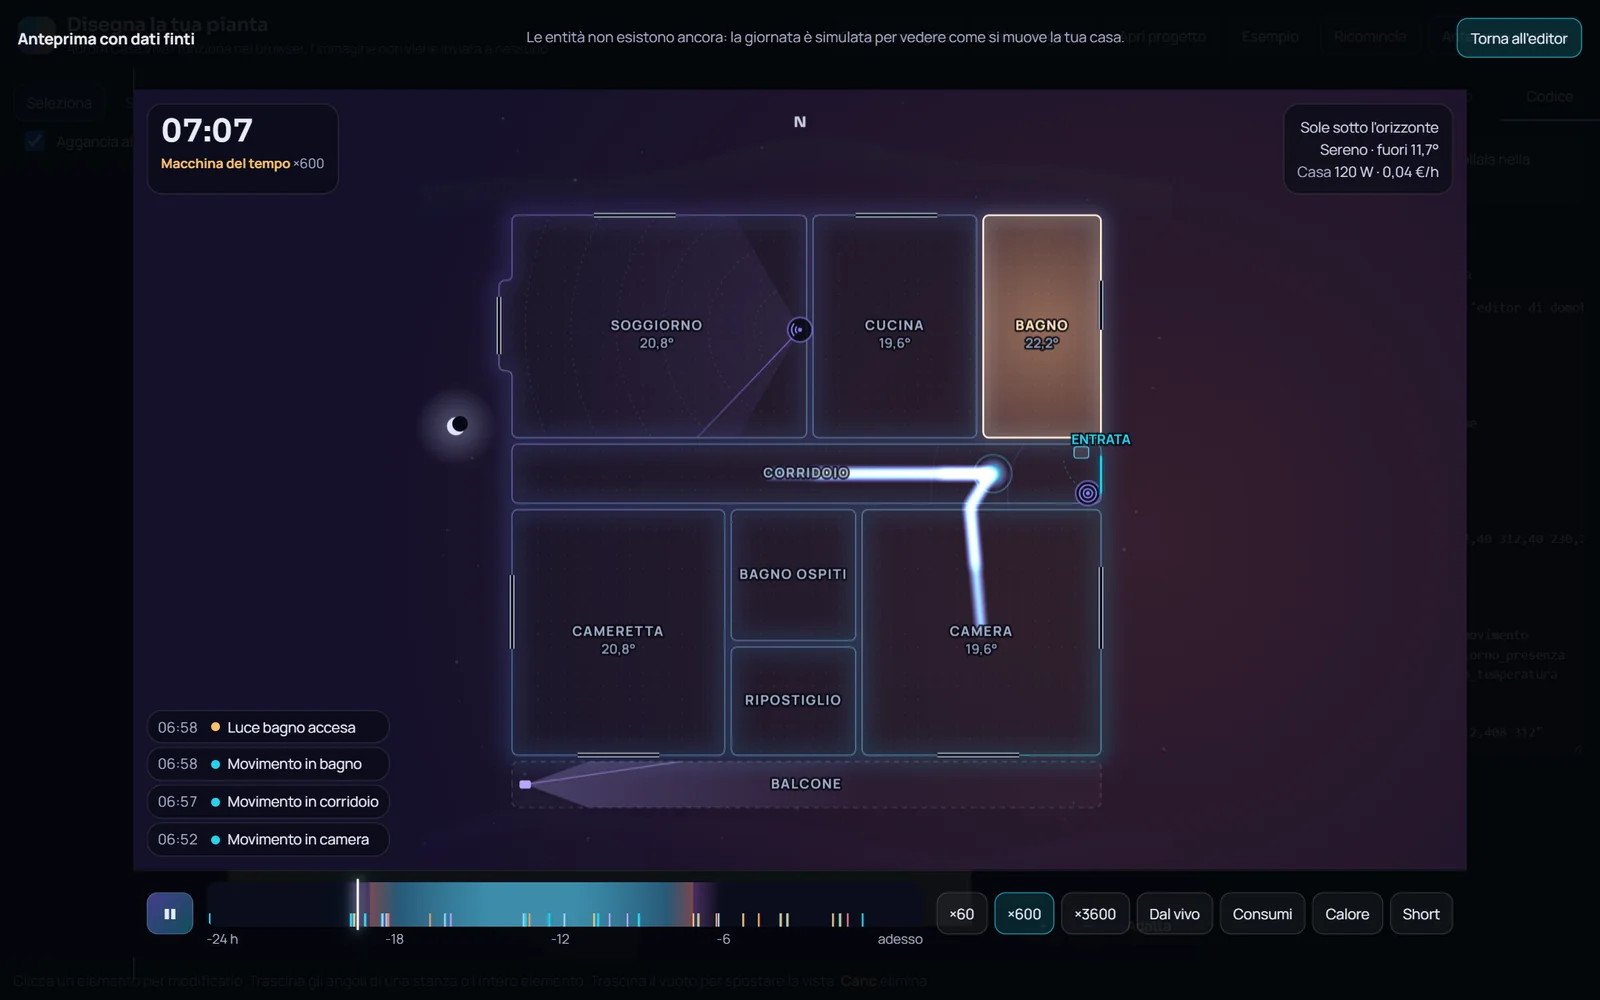Enable the Calore heat view
The image size is (1600, 1000).
[1347, 914]
